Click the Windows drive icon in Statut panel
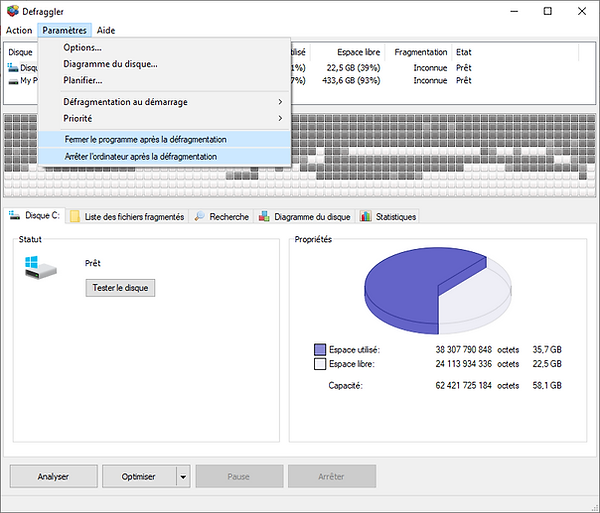 40,268
